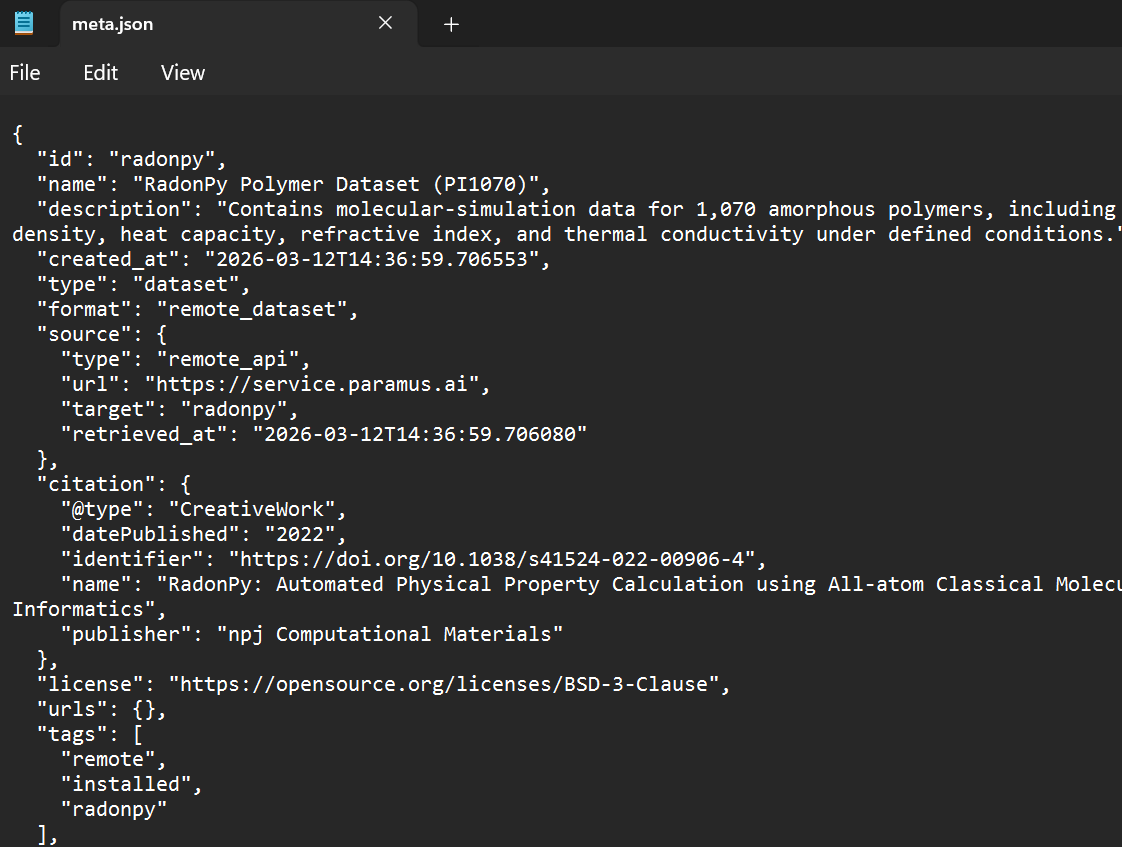Open the File menu
The image size is (1122, 847).
coord(24,72)
